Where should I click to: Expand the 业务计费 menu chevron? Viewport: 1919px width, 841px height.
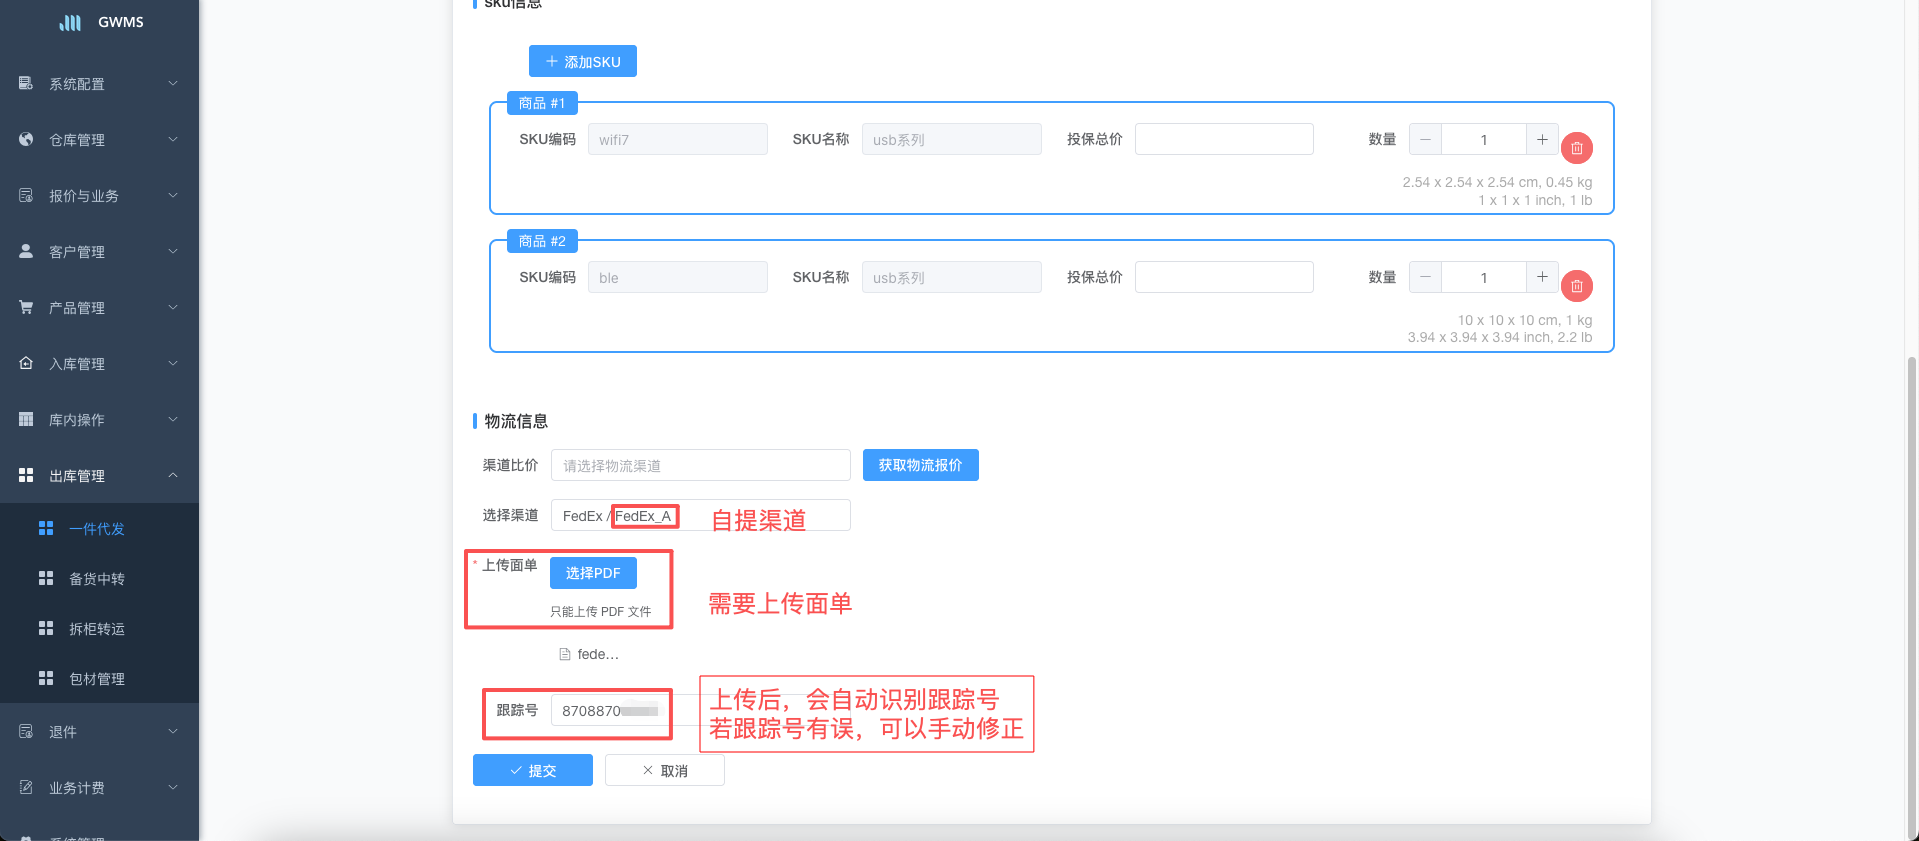click(x=173, y=787)
